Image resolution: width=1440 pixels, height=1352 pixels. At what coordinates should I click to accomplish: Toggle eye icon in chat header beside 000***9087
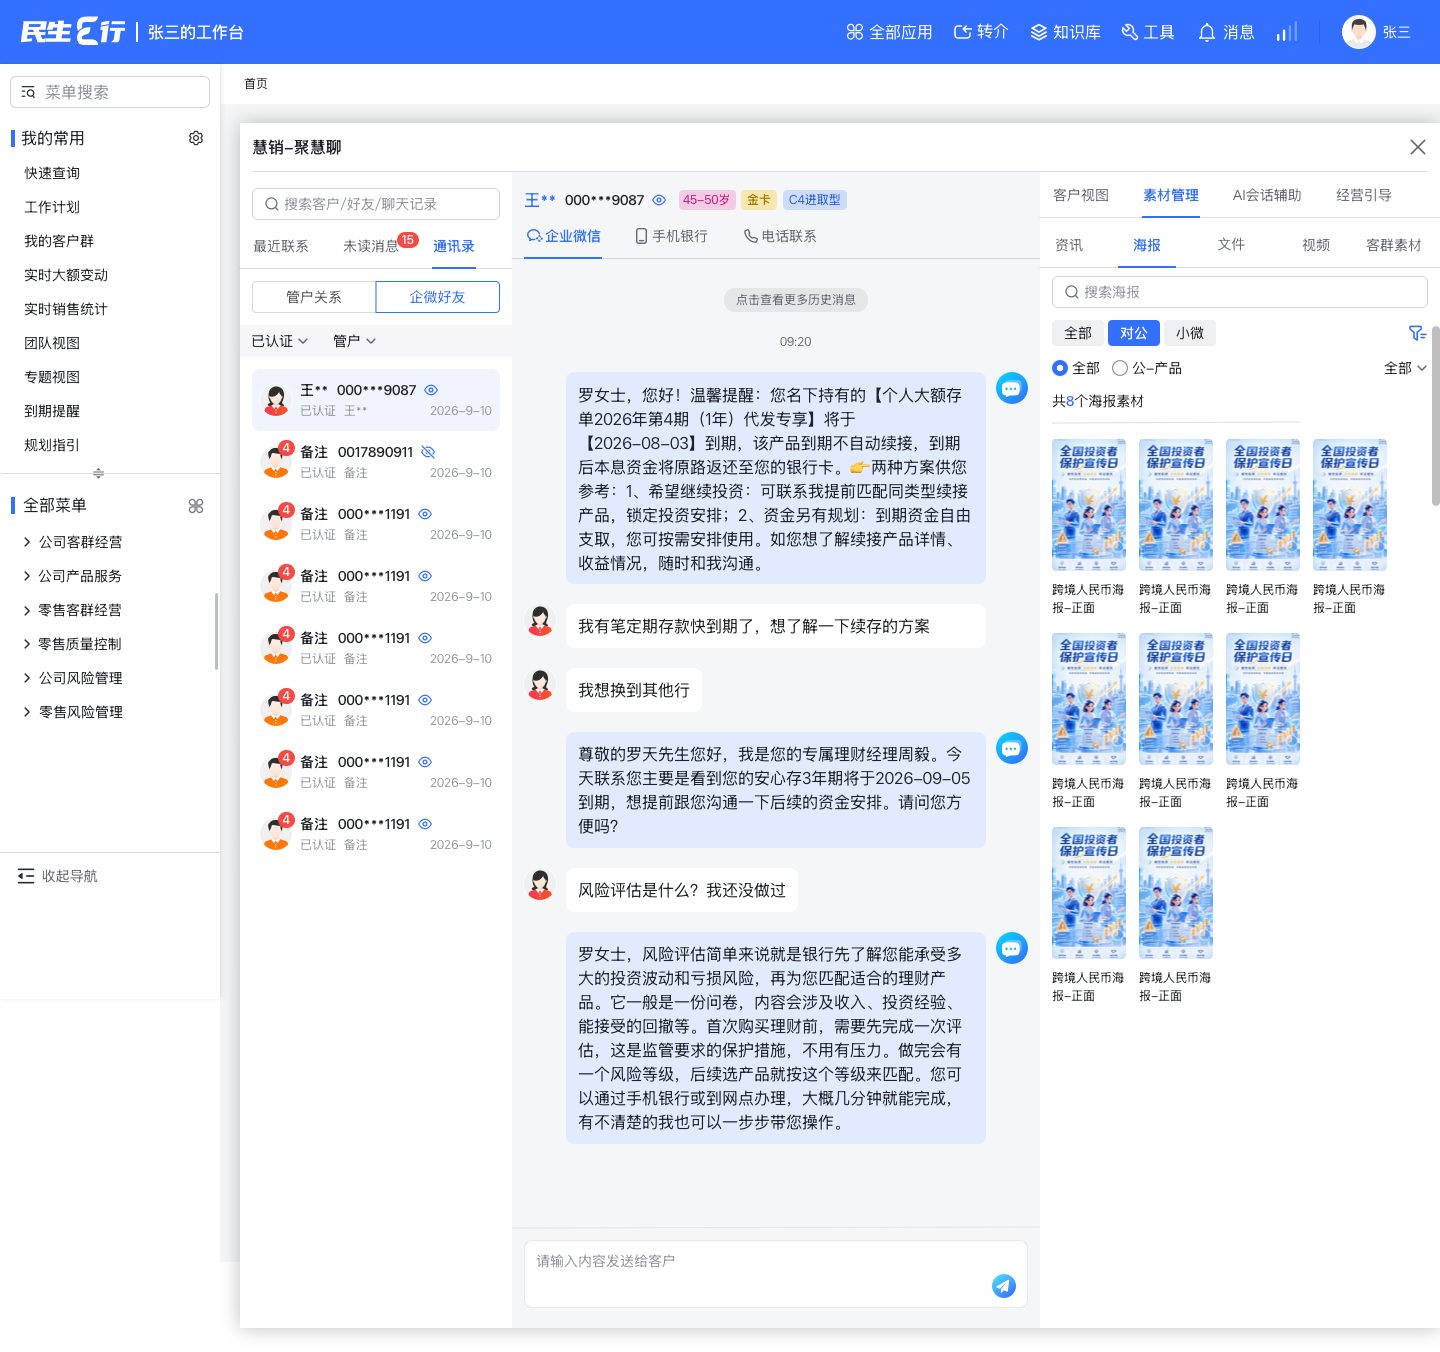coord(659,200)
